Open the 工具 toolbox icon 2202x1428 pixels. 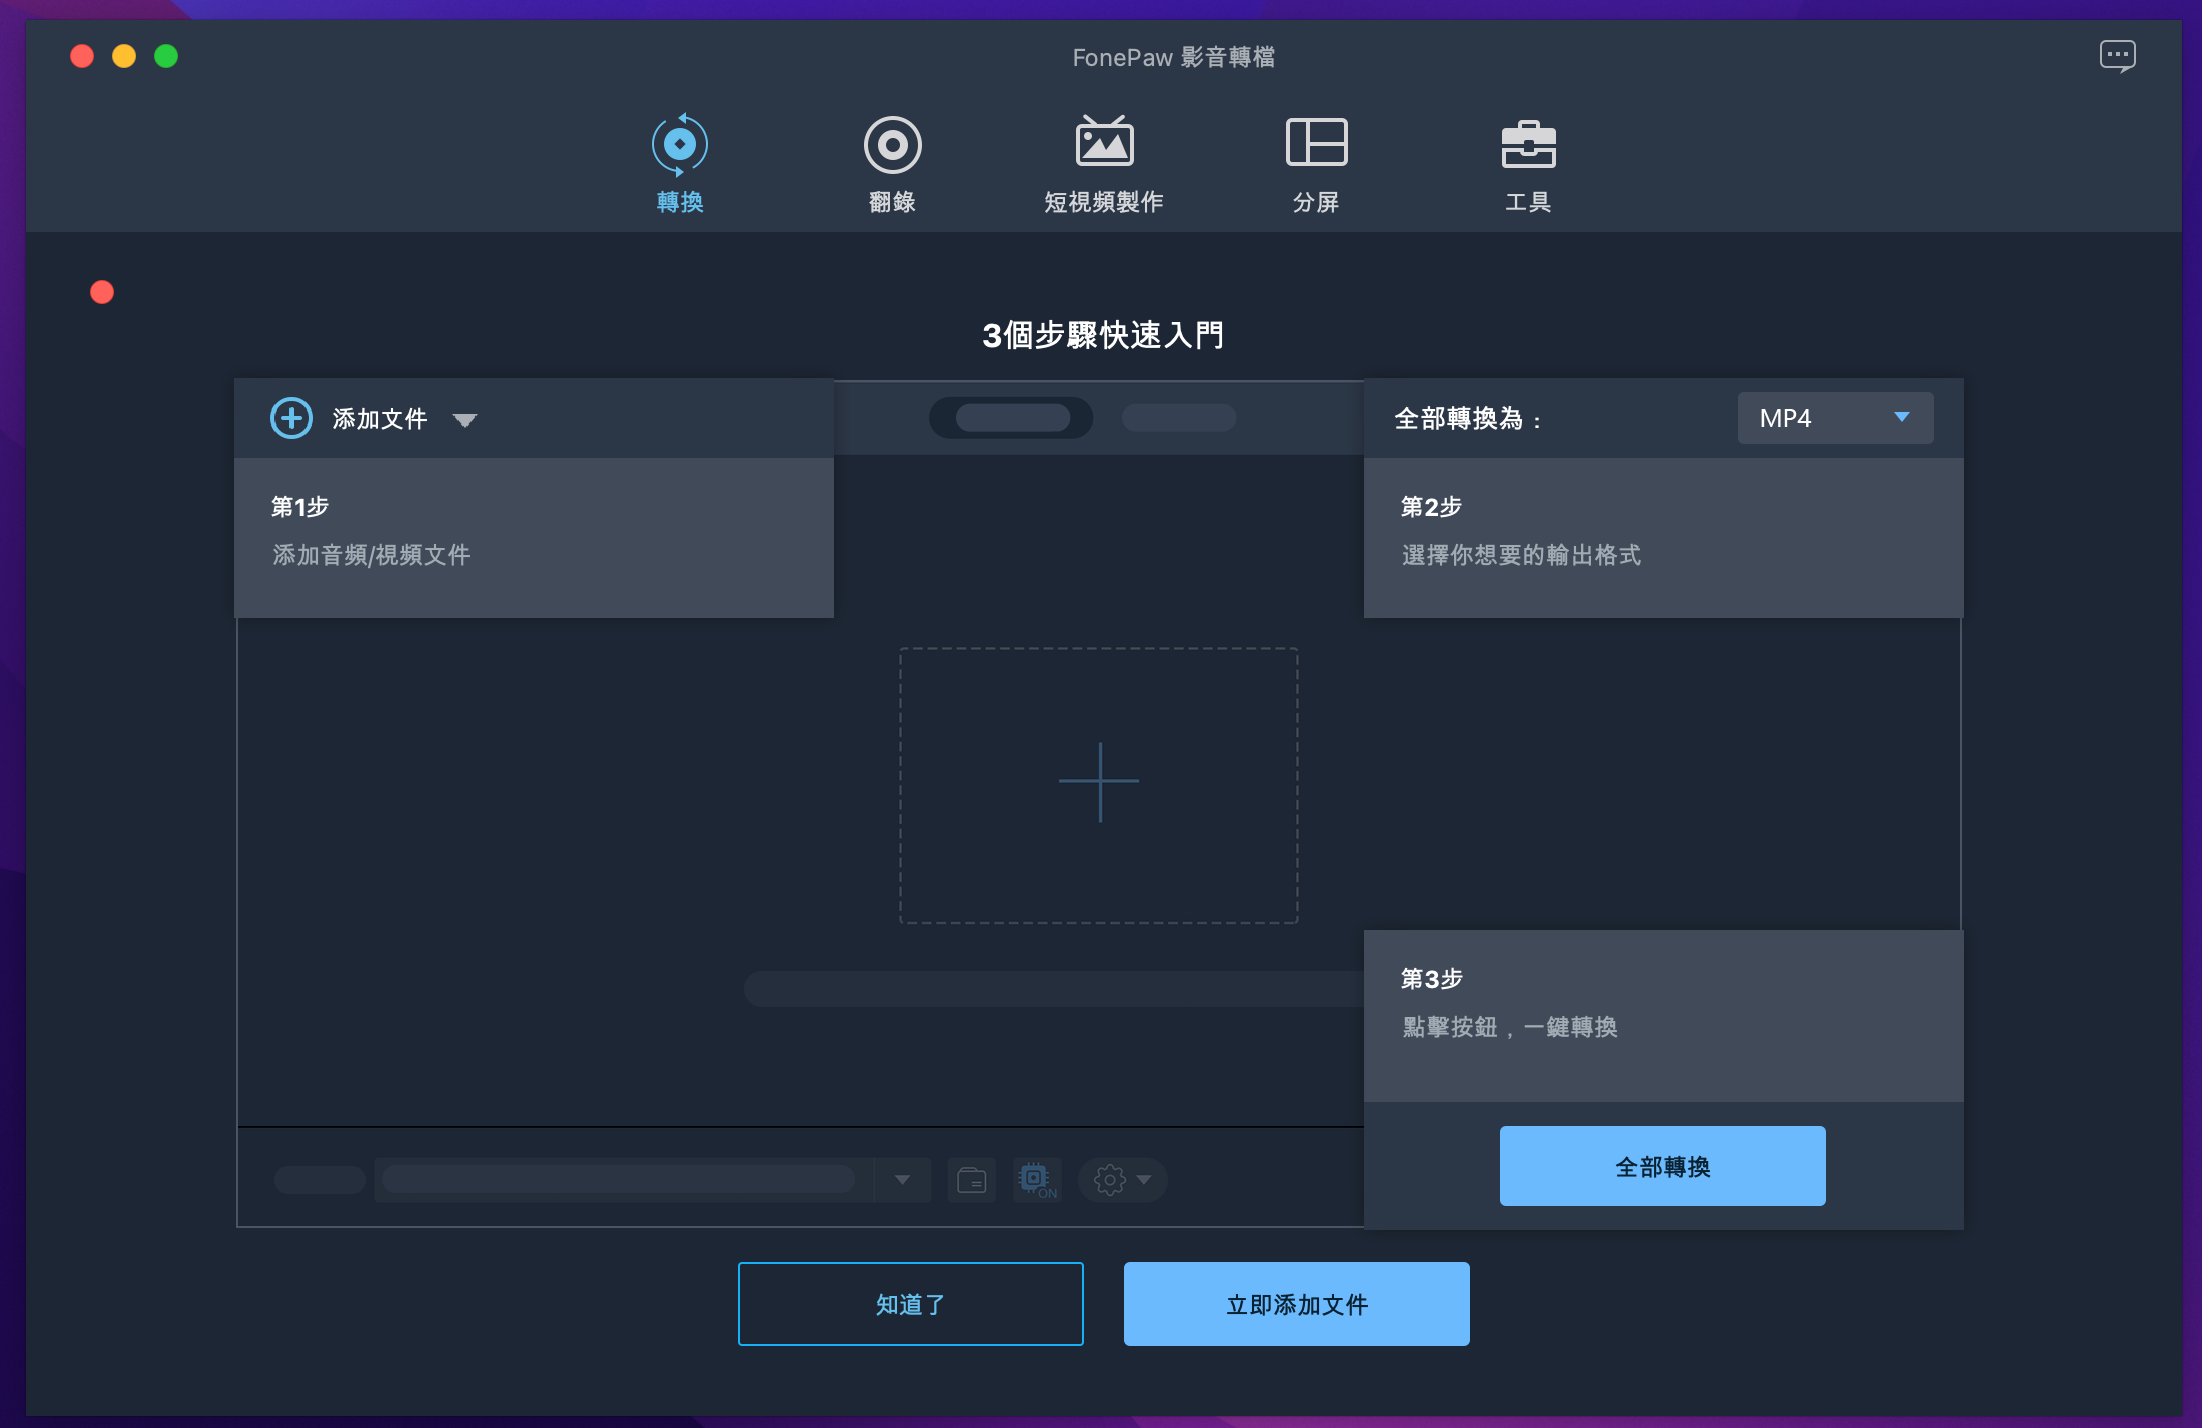tap(1529, 144)
